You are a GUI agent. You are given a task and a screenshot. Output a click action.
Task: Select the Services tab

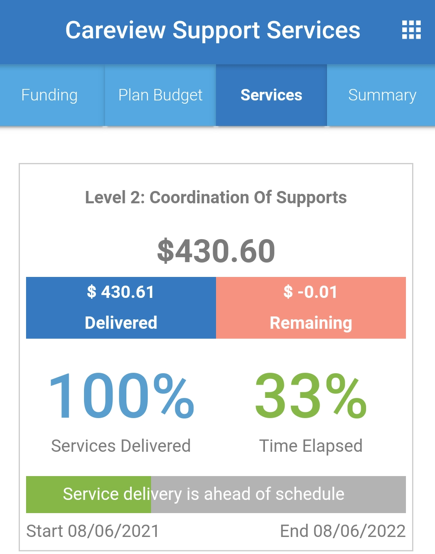click(x=271, y=95)
